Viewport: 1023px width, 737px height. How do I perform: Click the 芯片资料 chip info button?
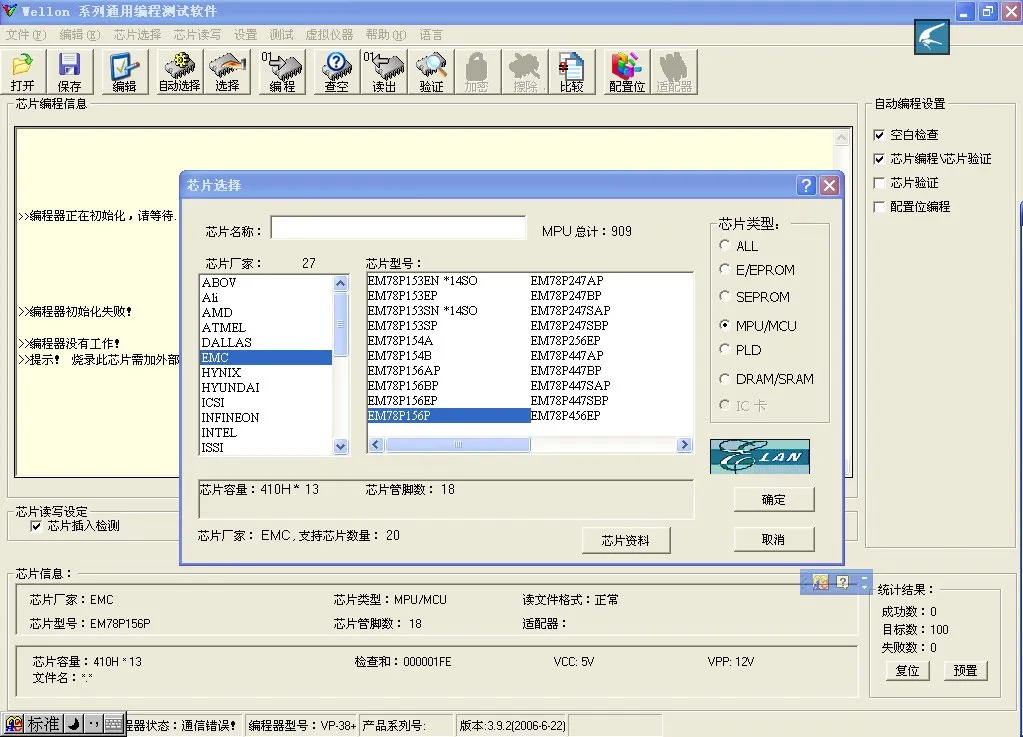click(x=626, y=541)
